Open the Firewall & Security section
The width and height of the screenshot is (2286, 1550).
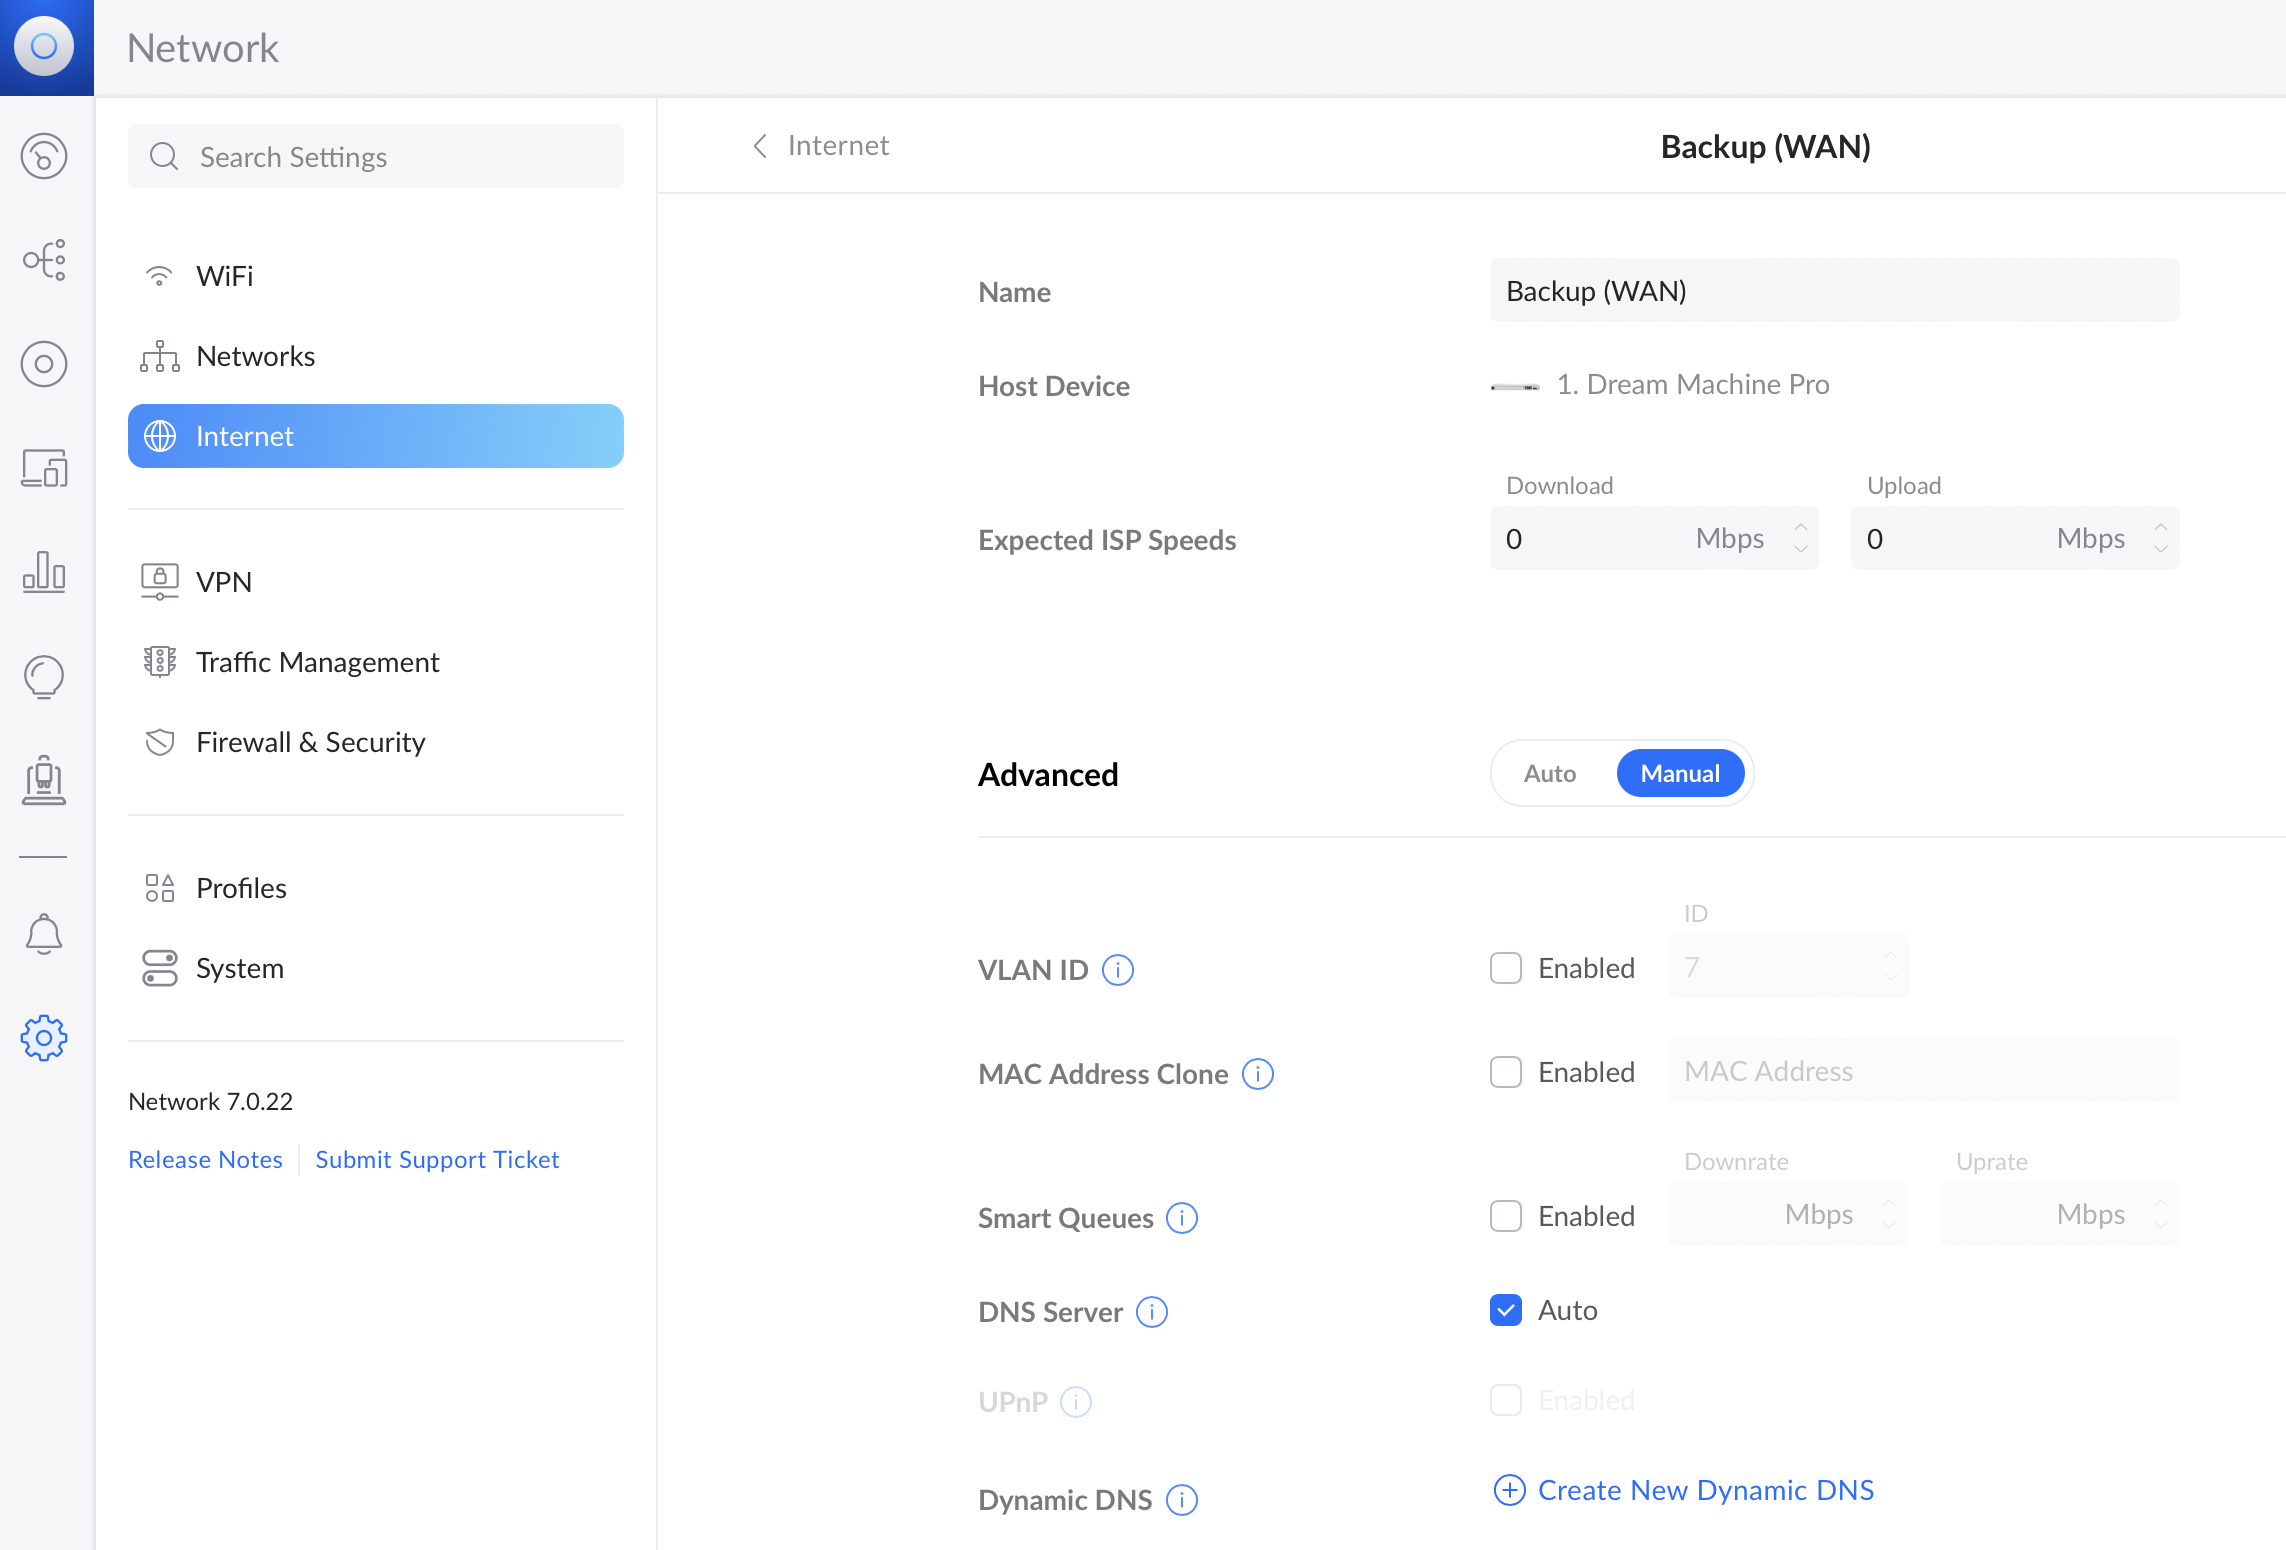tap(310, 742)
